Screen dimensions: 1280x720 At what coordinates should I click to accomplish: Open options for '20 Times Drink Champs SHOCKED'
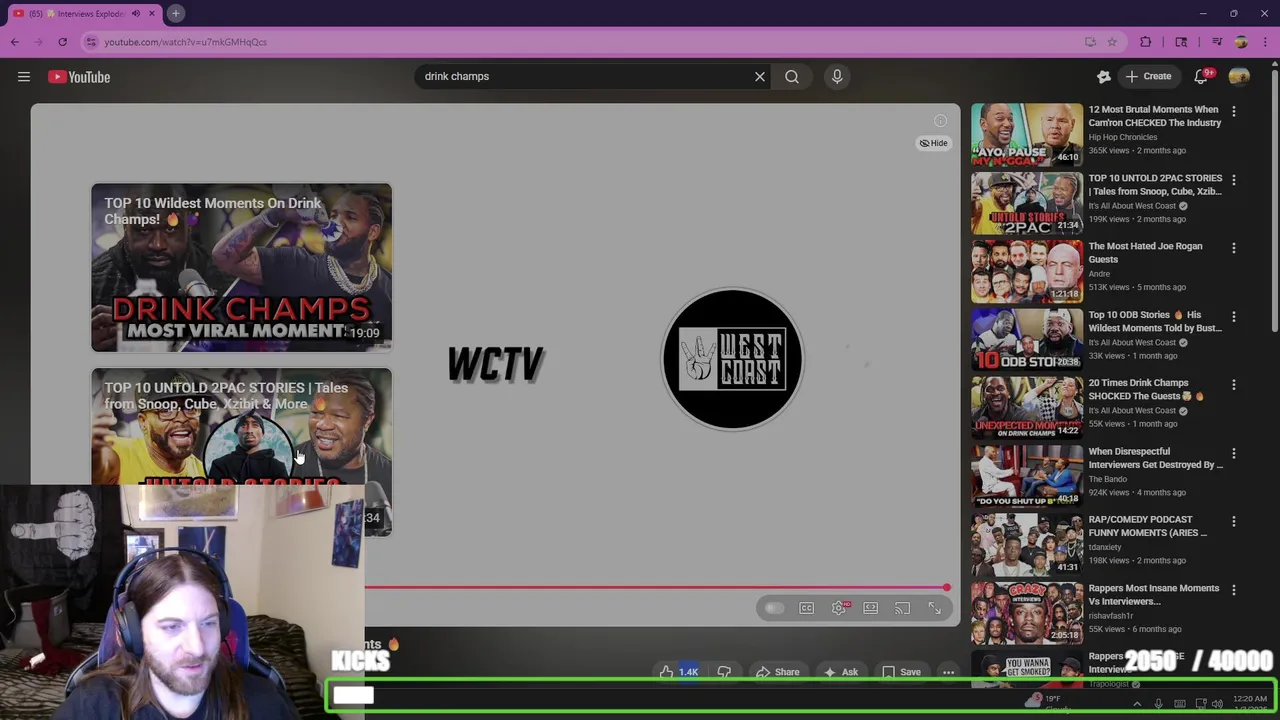click(1233, 385)
